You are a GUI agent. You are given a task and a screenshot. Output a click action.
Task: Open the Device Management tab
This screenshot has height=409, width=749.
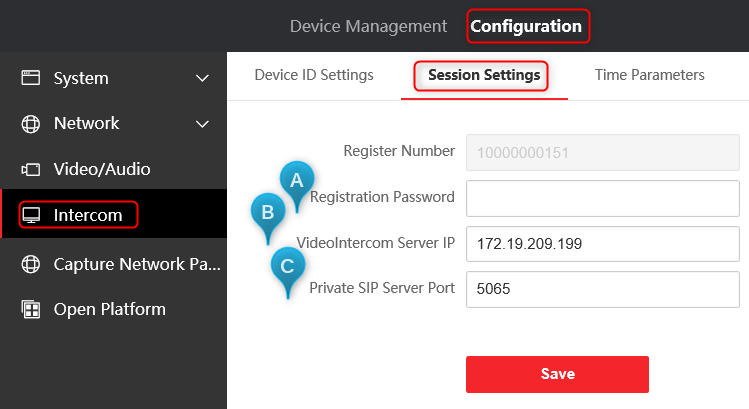tap(368, 26)
